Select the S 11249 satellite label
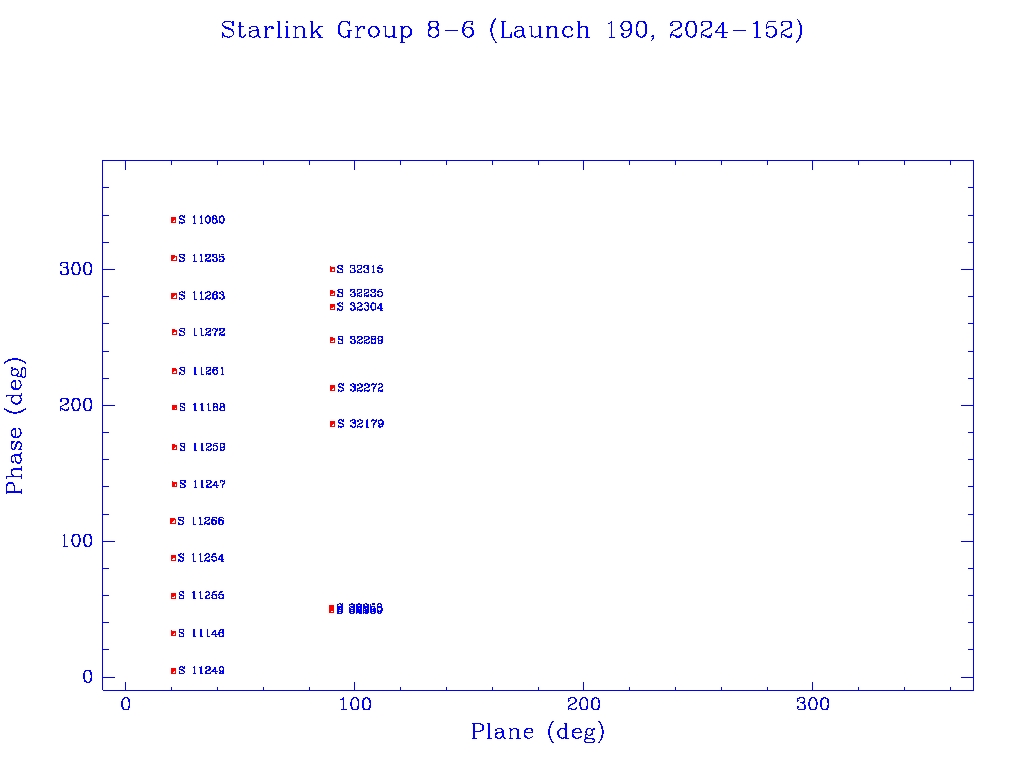Image resolution: width=1024 pixels, height=768 pixels. (x=201, y=671)
